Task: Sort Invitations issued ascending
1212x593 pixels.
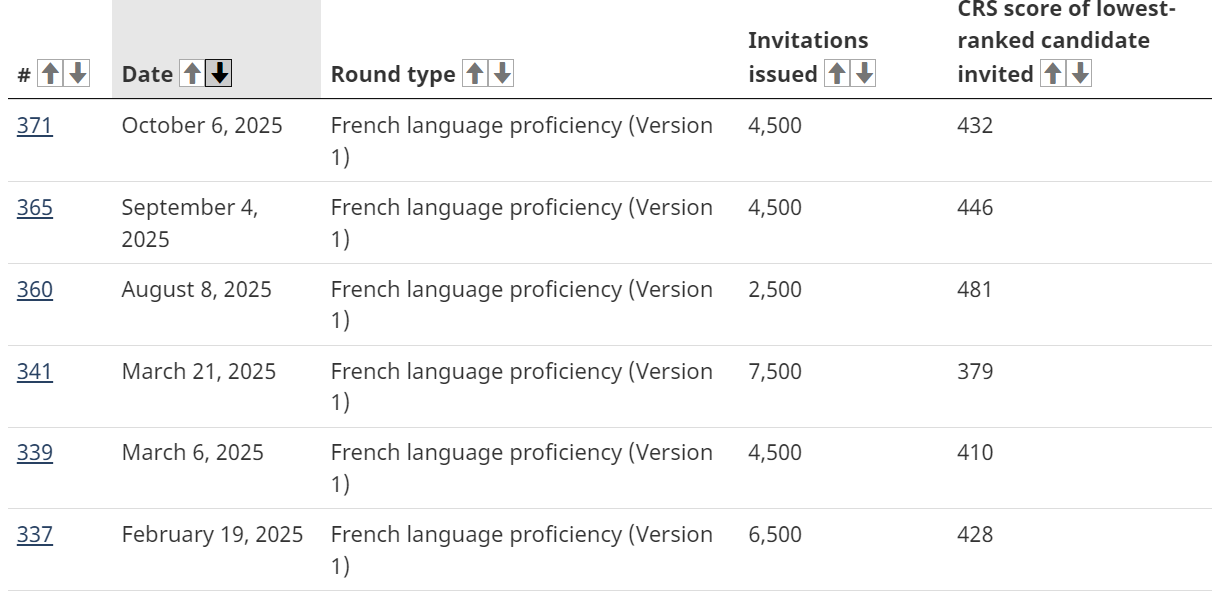Action: [x=837, y=73]
